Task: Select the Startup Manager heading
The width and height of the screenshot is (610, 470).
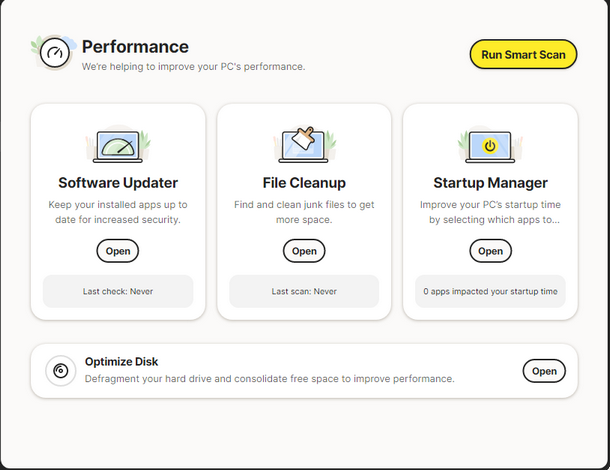Action: coord(490,183)
